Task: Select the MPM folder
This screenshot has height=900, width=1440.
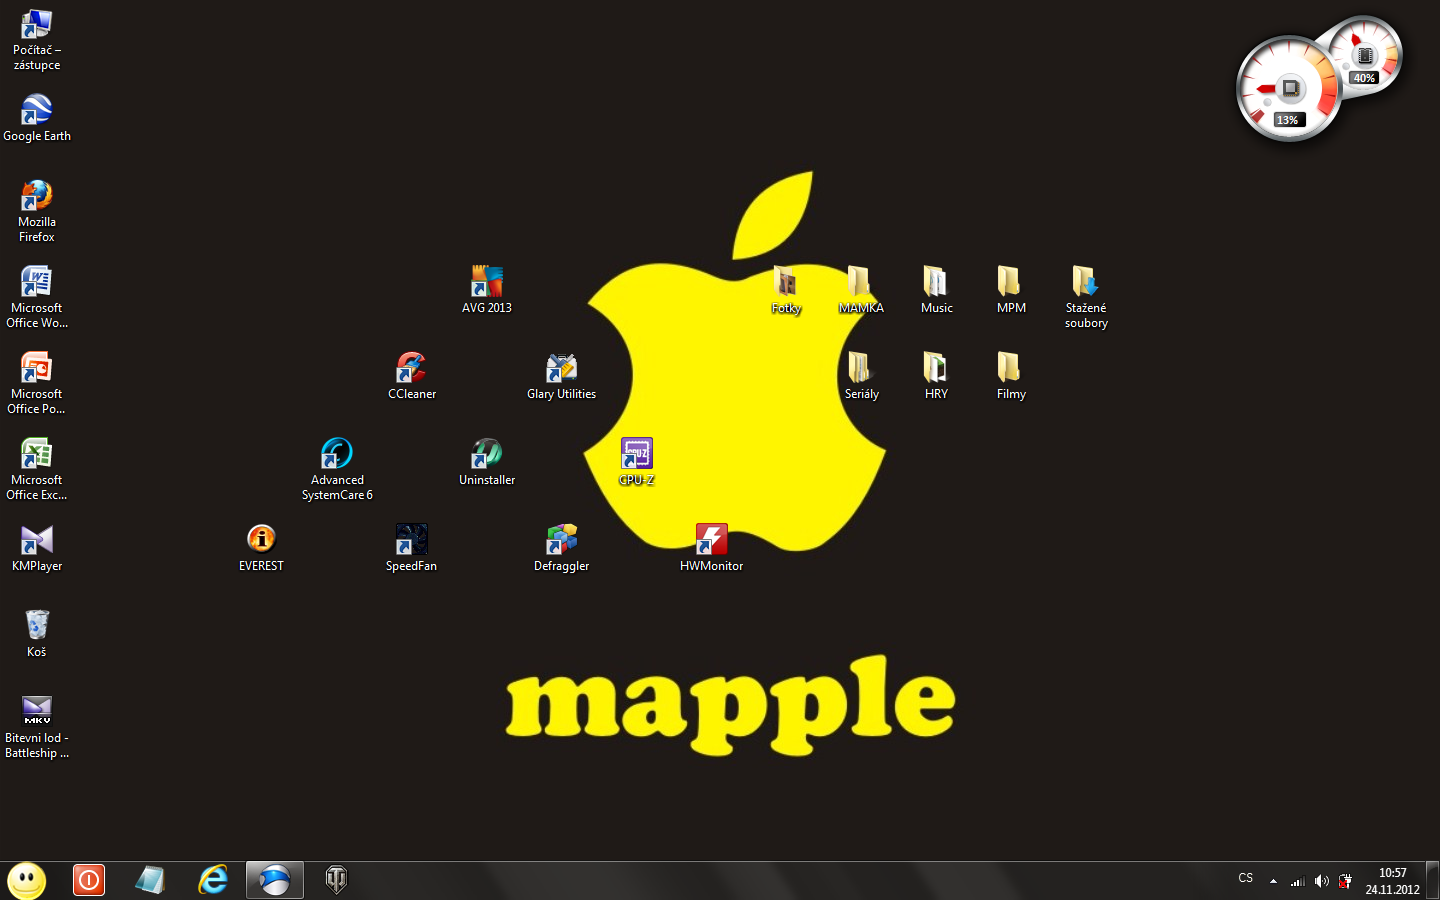Action: click(1011, 290)
